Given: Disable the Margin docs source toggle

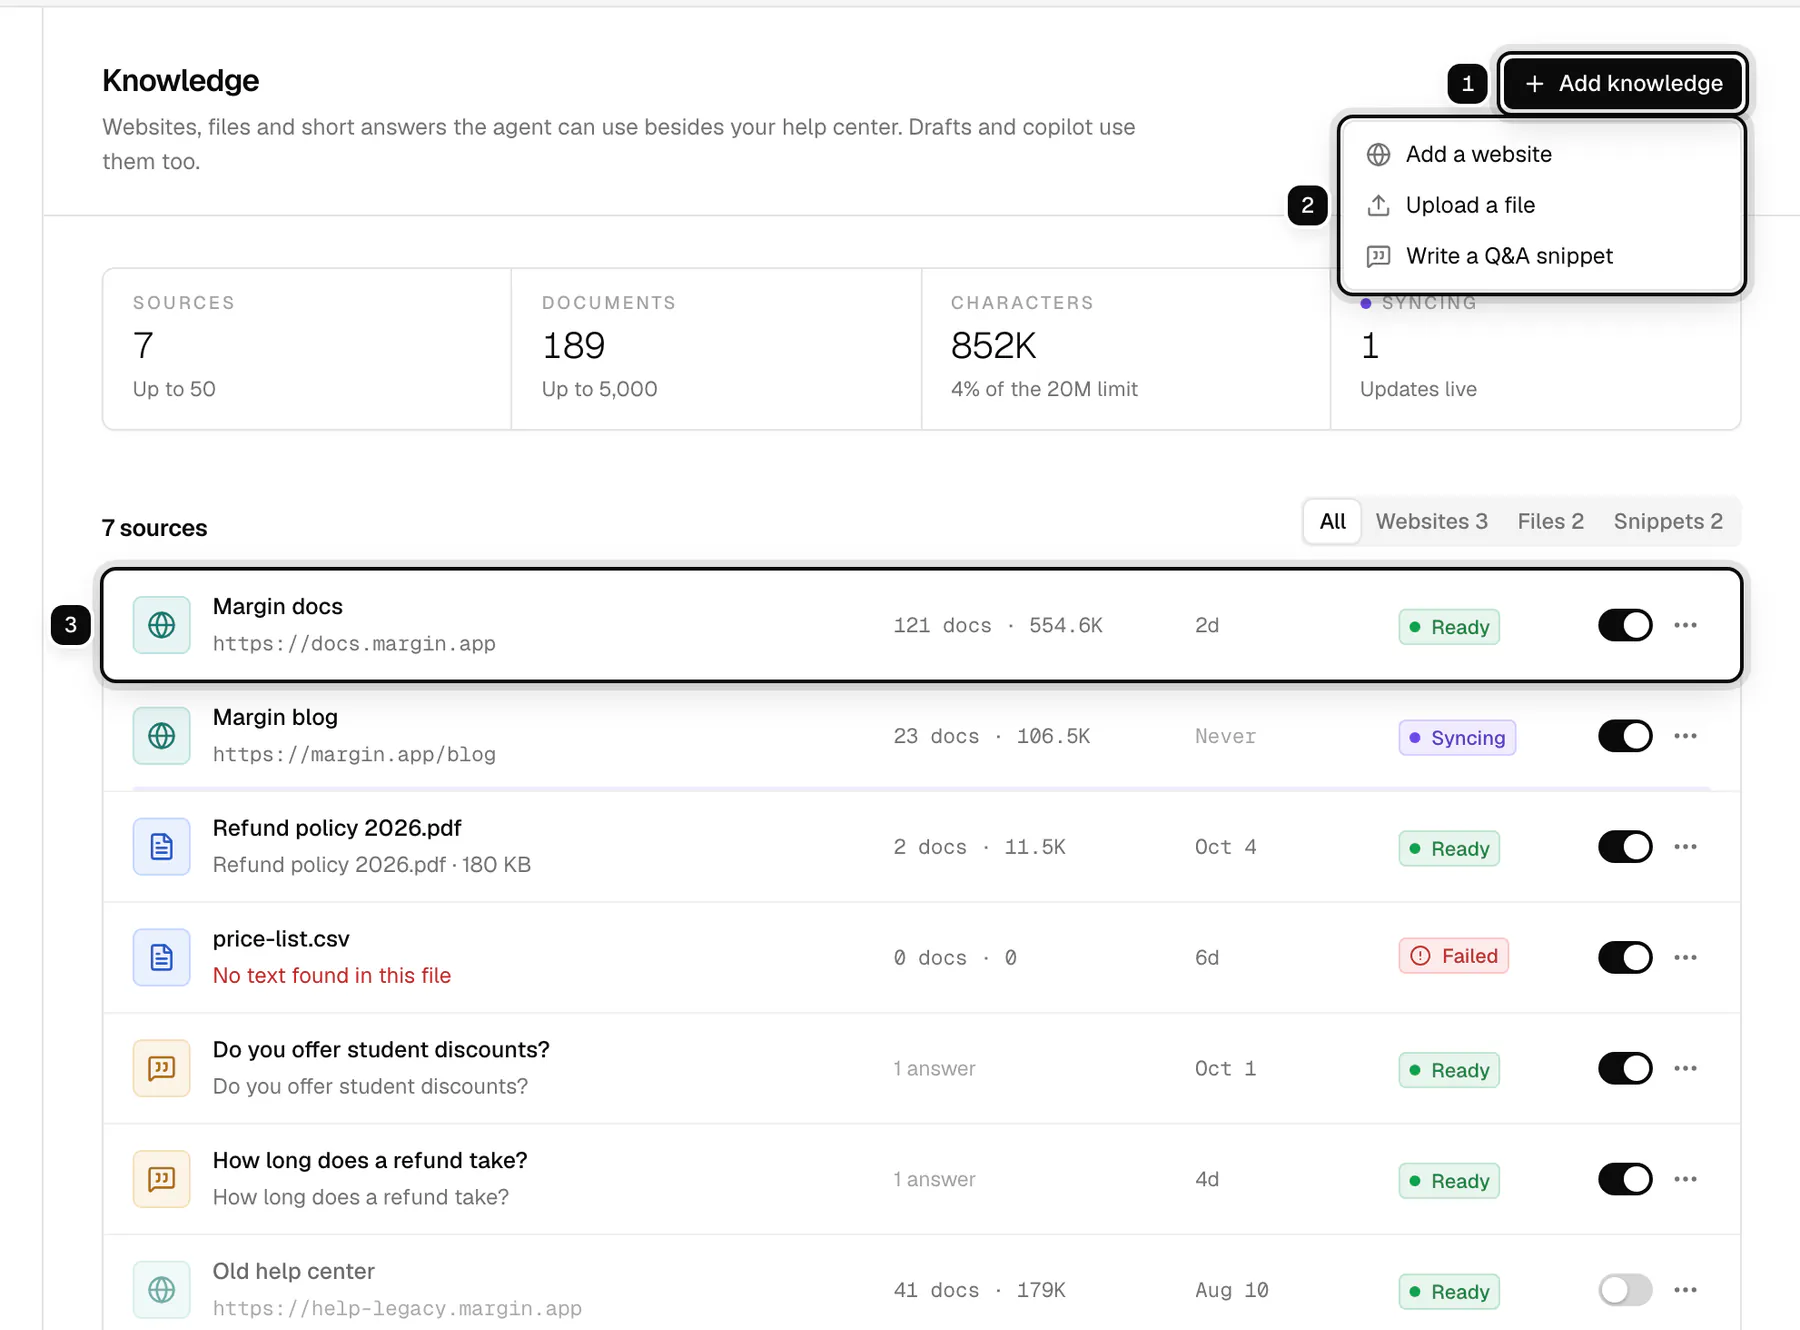Looking at the screenshot, I should point(1625,625).
